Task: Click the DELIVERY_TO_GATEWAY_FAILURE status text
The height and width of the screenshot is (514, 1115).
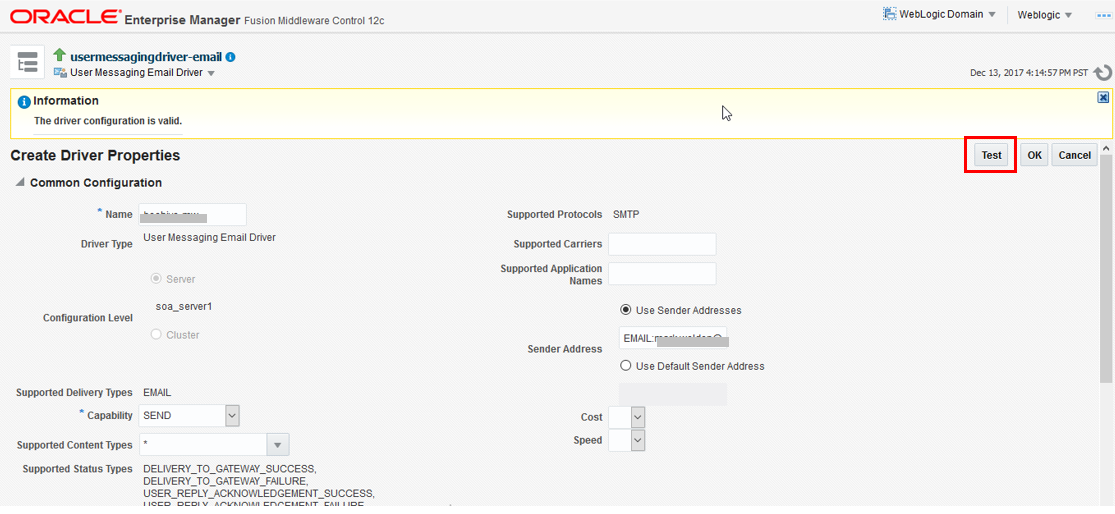Action: click(x=227, y=481)
